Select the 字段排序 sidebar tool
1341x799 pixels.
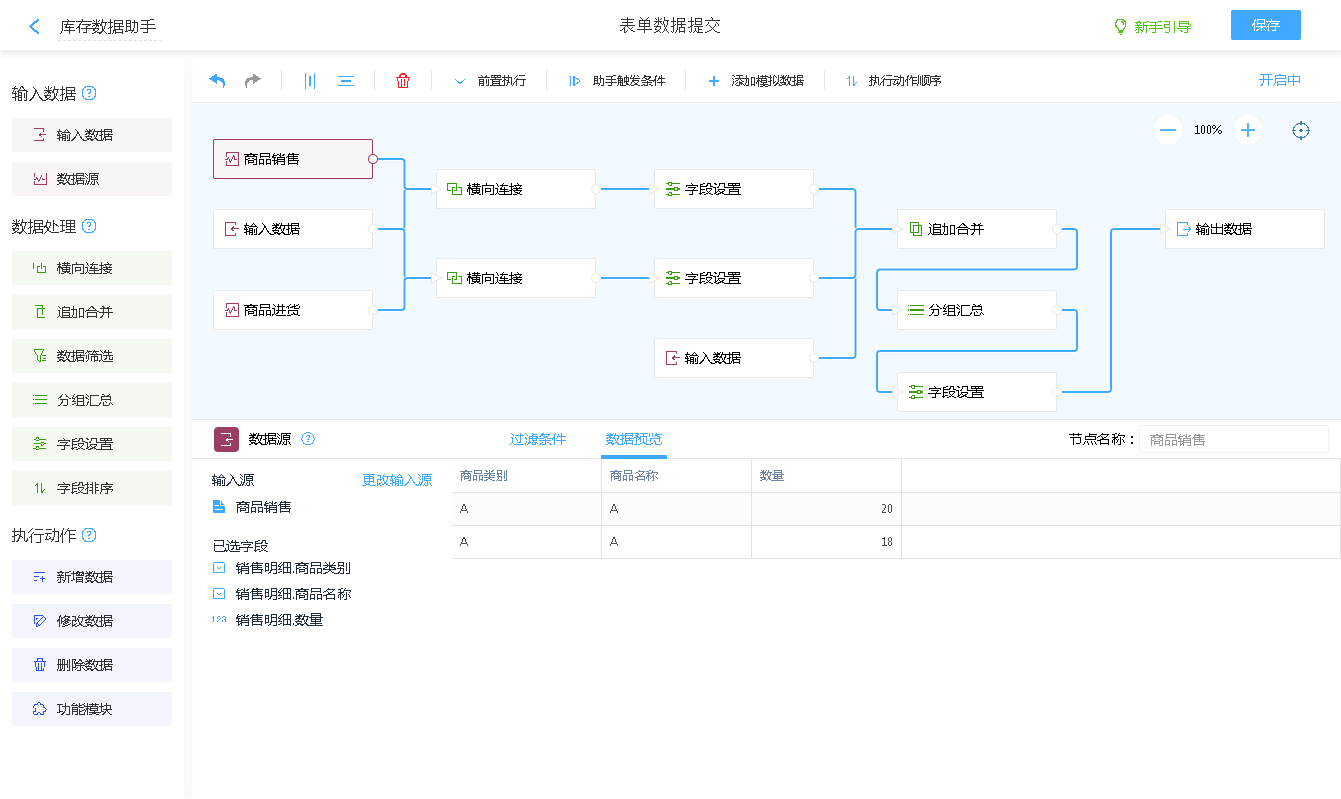tap(92, 488)
